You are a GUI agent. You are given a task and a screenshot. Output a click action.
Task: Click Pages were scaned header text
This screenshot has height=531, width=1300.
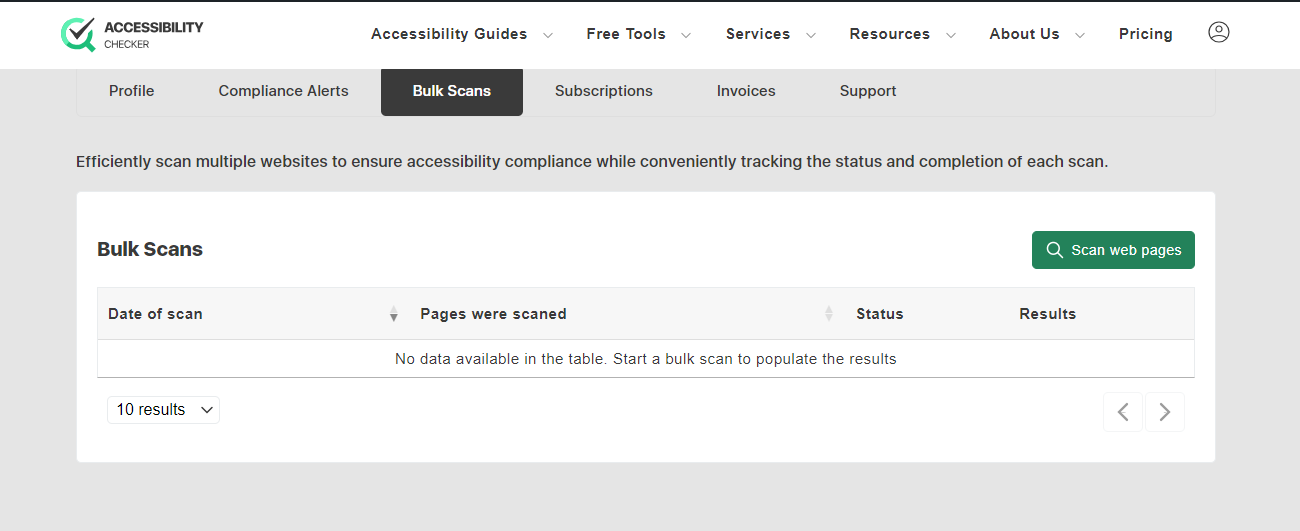pos(494,314)
